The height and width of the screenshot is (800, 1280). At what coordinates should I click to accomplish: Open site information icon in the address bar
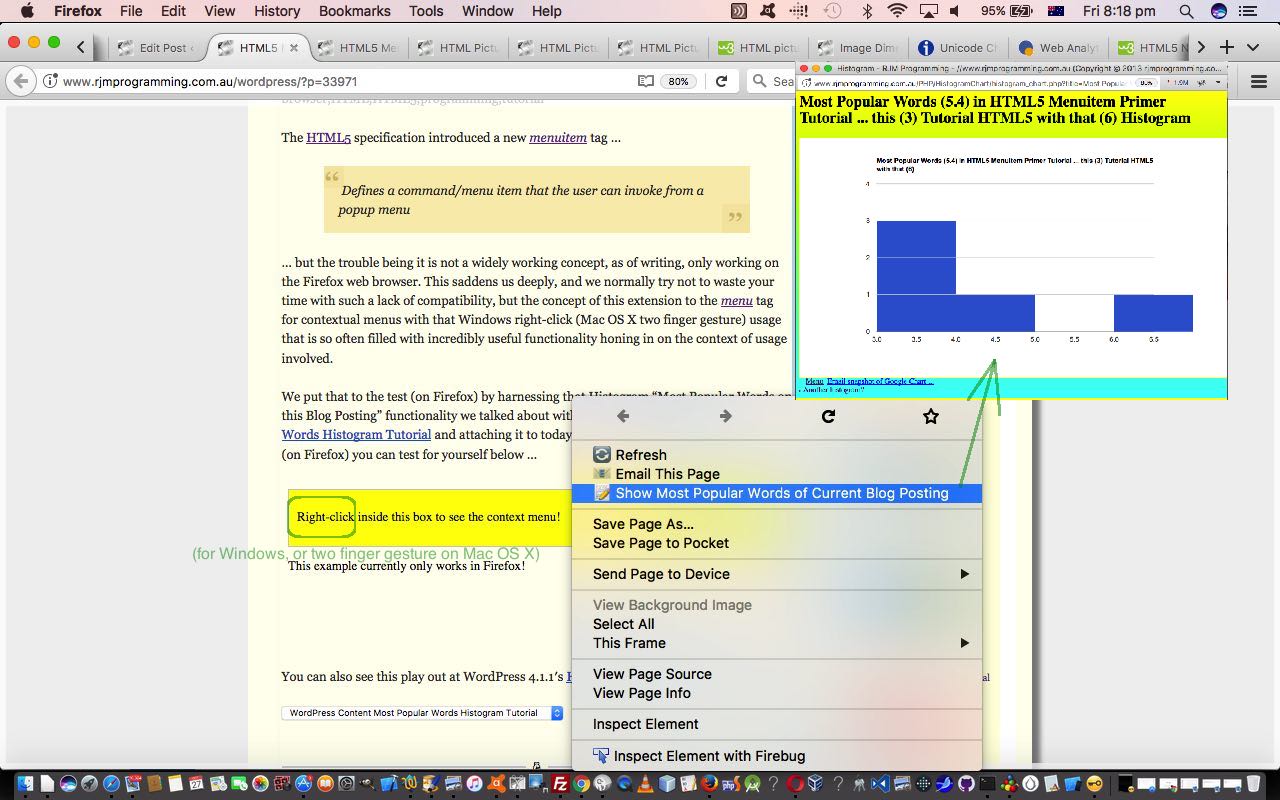50,81
